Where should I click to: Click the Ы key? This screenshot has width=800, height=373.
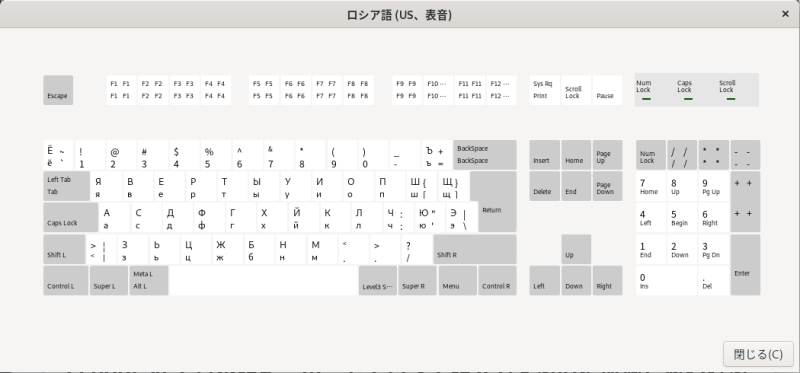point(264,186)
